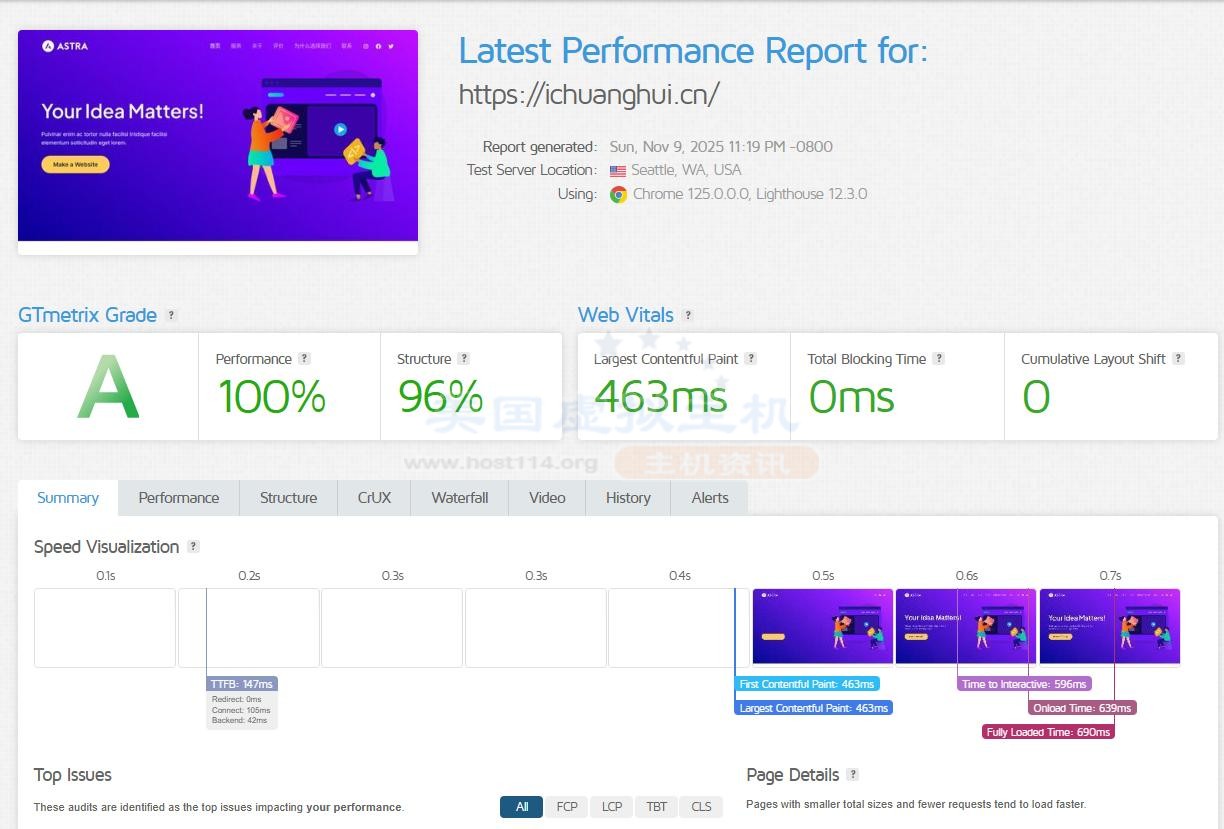Click Cumulative Layout Shift help icon

point(1178,359)
